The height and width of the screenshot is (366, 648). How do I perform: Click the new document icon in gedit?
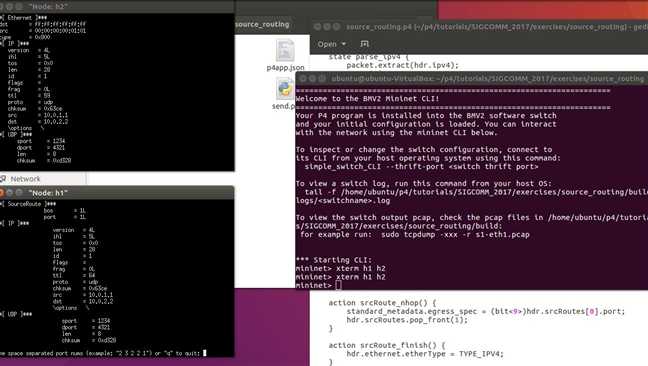click(x=364, y=43)
